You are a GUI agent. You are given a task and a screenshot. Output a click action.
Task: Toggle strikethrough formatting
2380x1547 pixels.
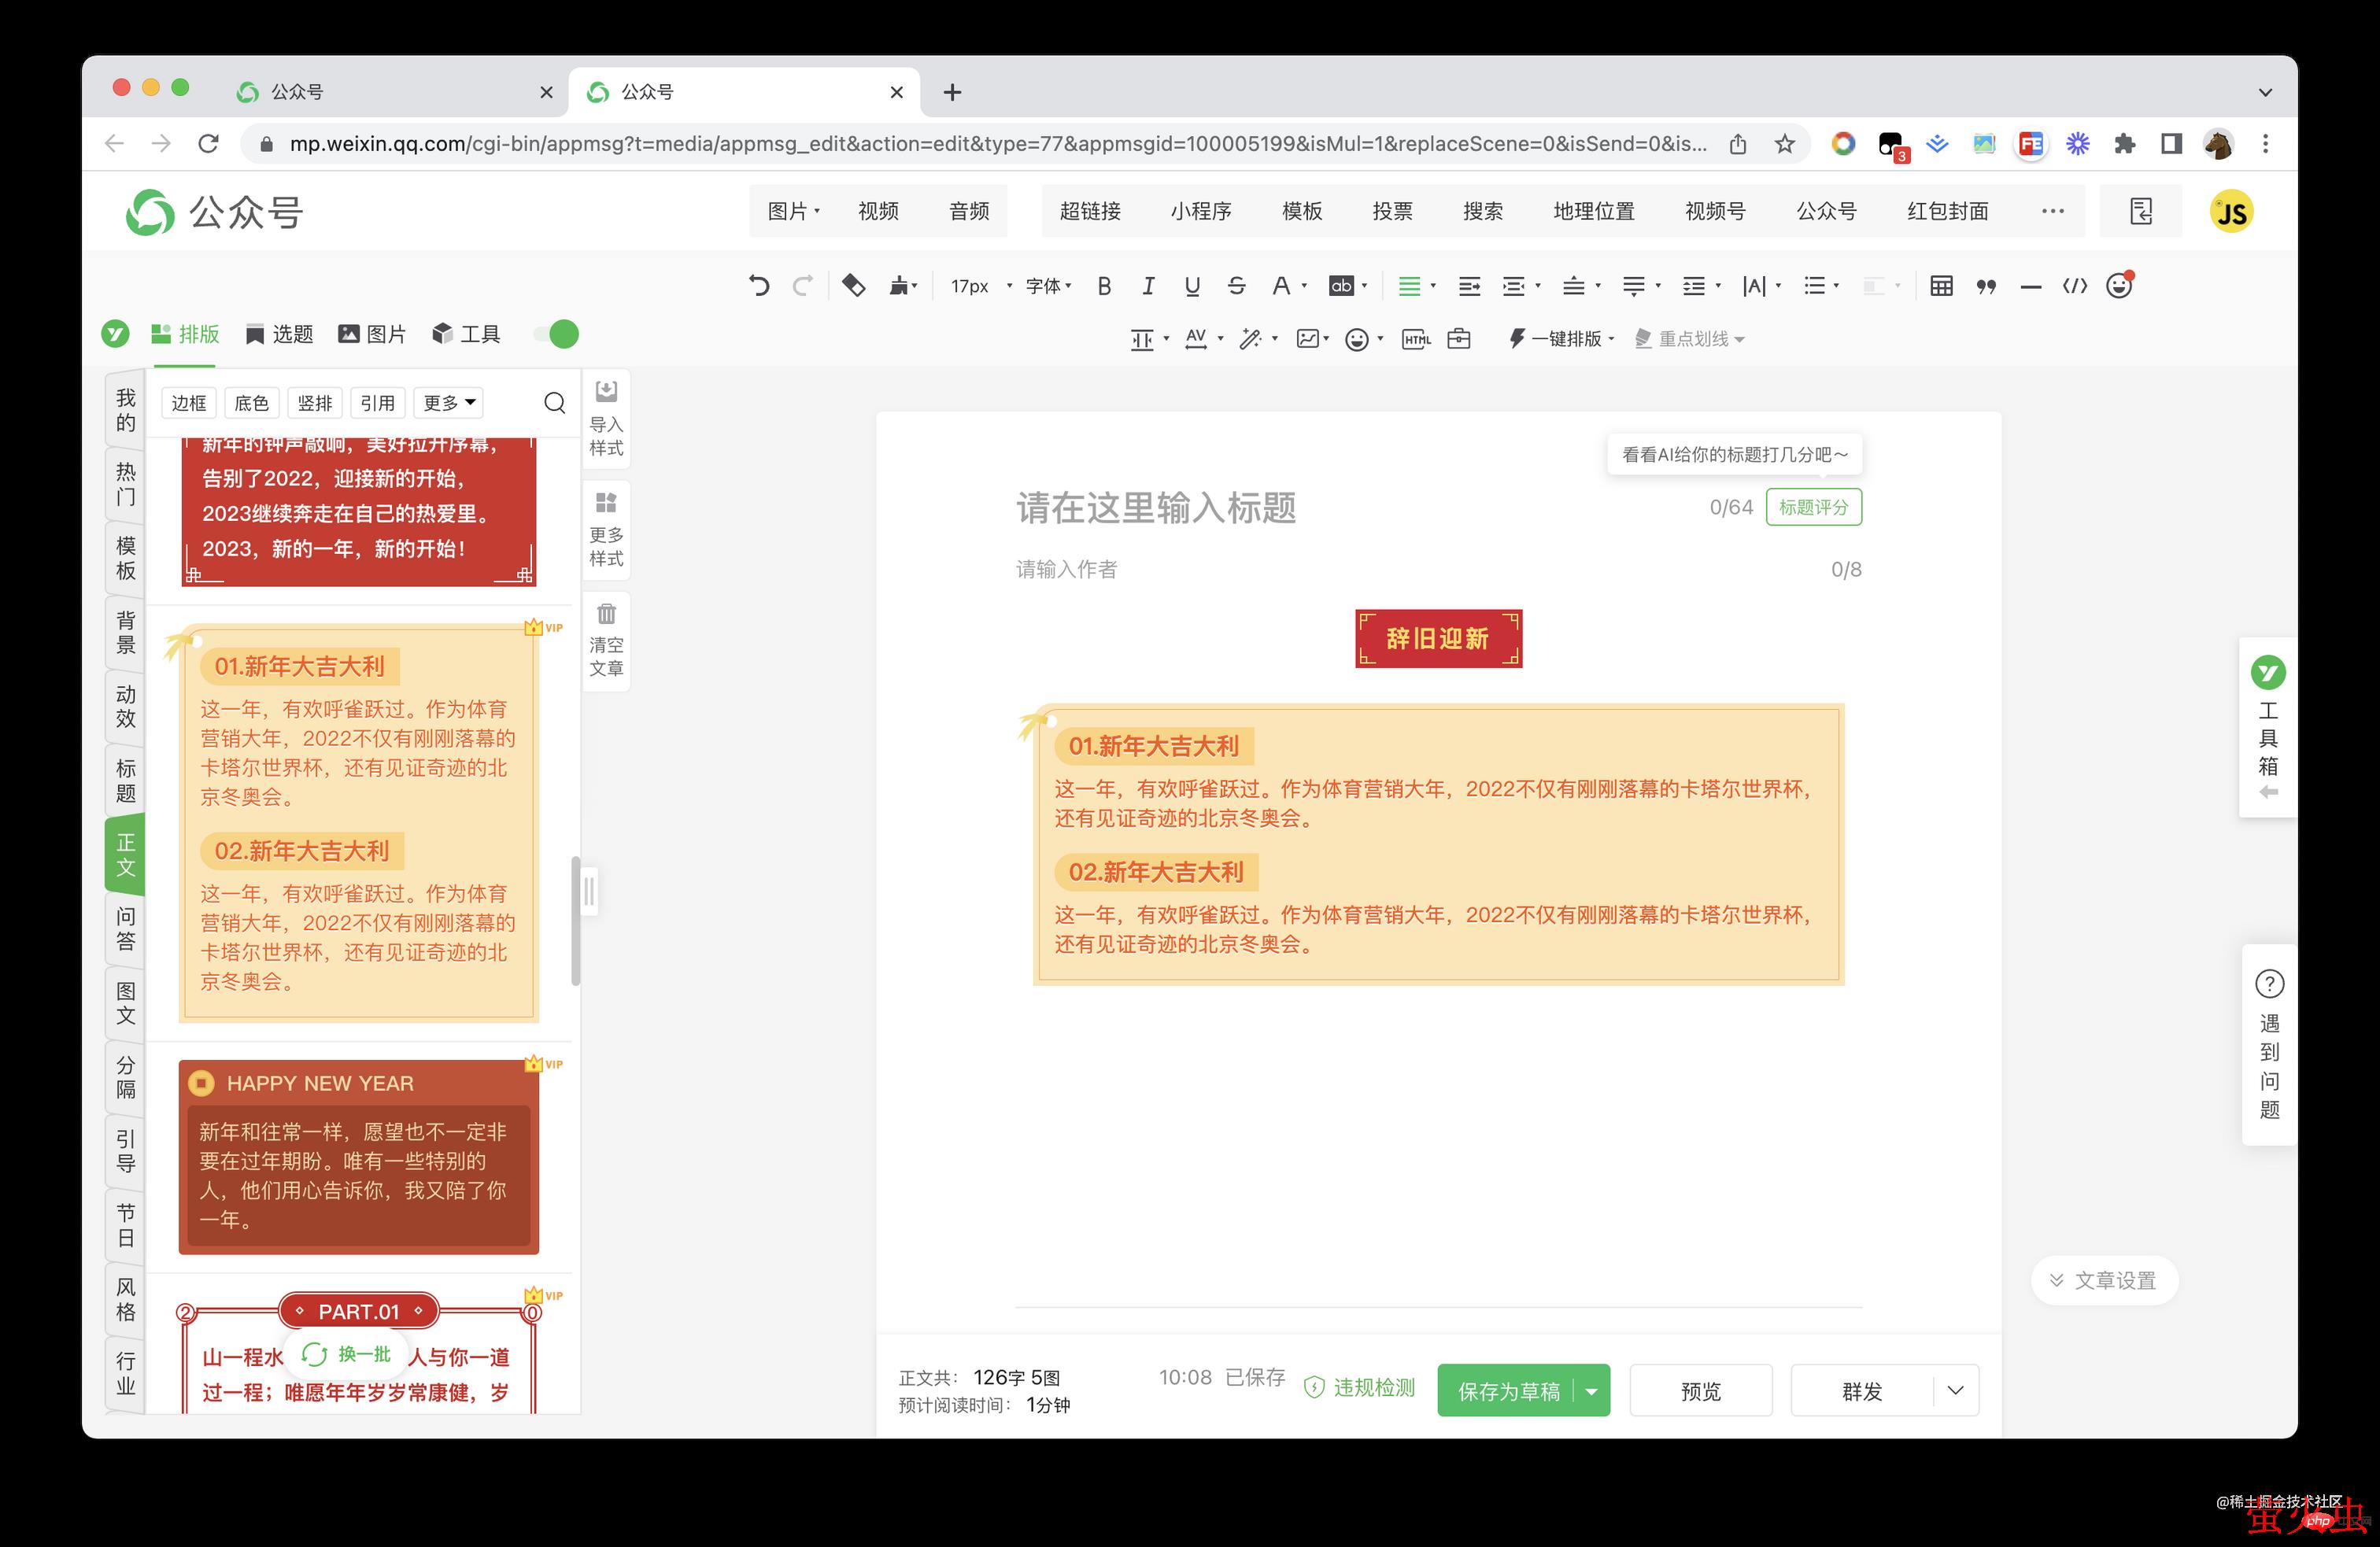click(x=1237, y=286)
